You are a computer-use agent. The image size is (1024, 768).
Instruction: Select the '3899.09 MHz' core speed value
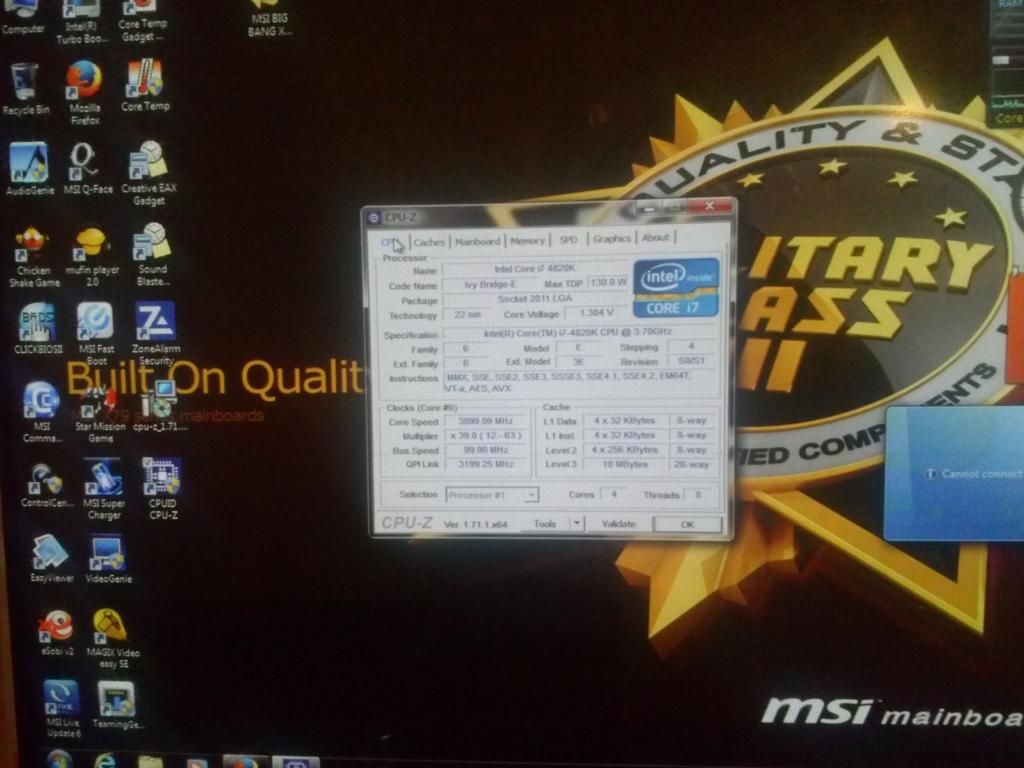485,421
